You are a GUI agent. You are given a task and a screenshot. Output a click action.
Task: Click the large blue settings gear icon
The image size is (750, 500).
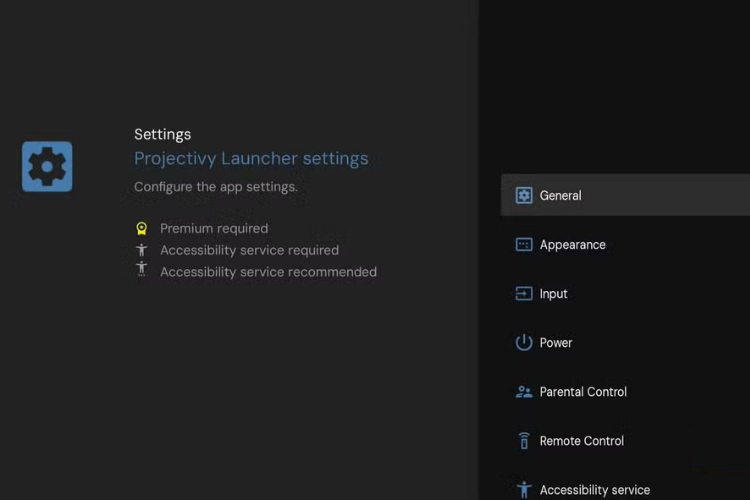[x=47, y=167]
